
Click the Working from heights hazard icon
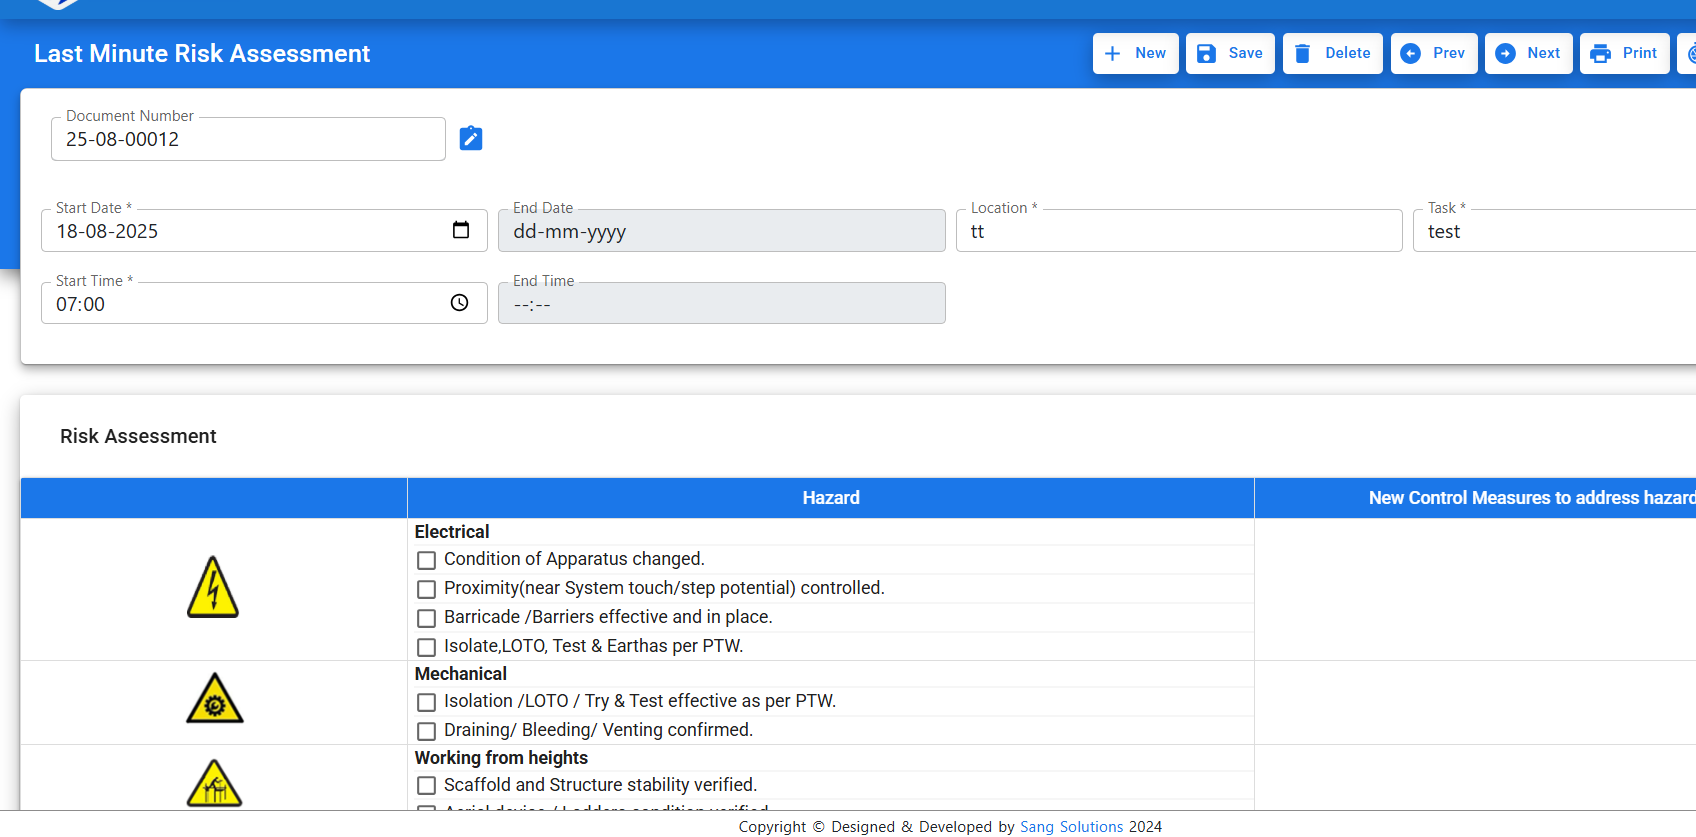[x=214, y=784]
